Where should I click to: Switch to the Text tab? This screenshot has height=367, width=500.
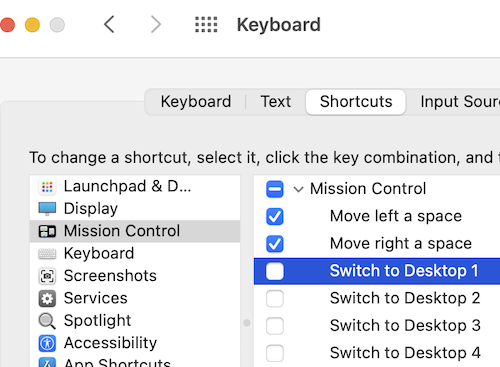pyautogui.click(x=276, y=102)
